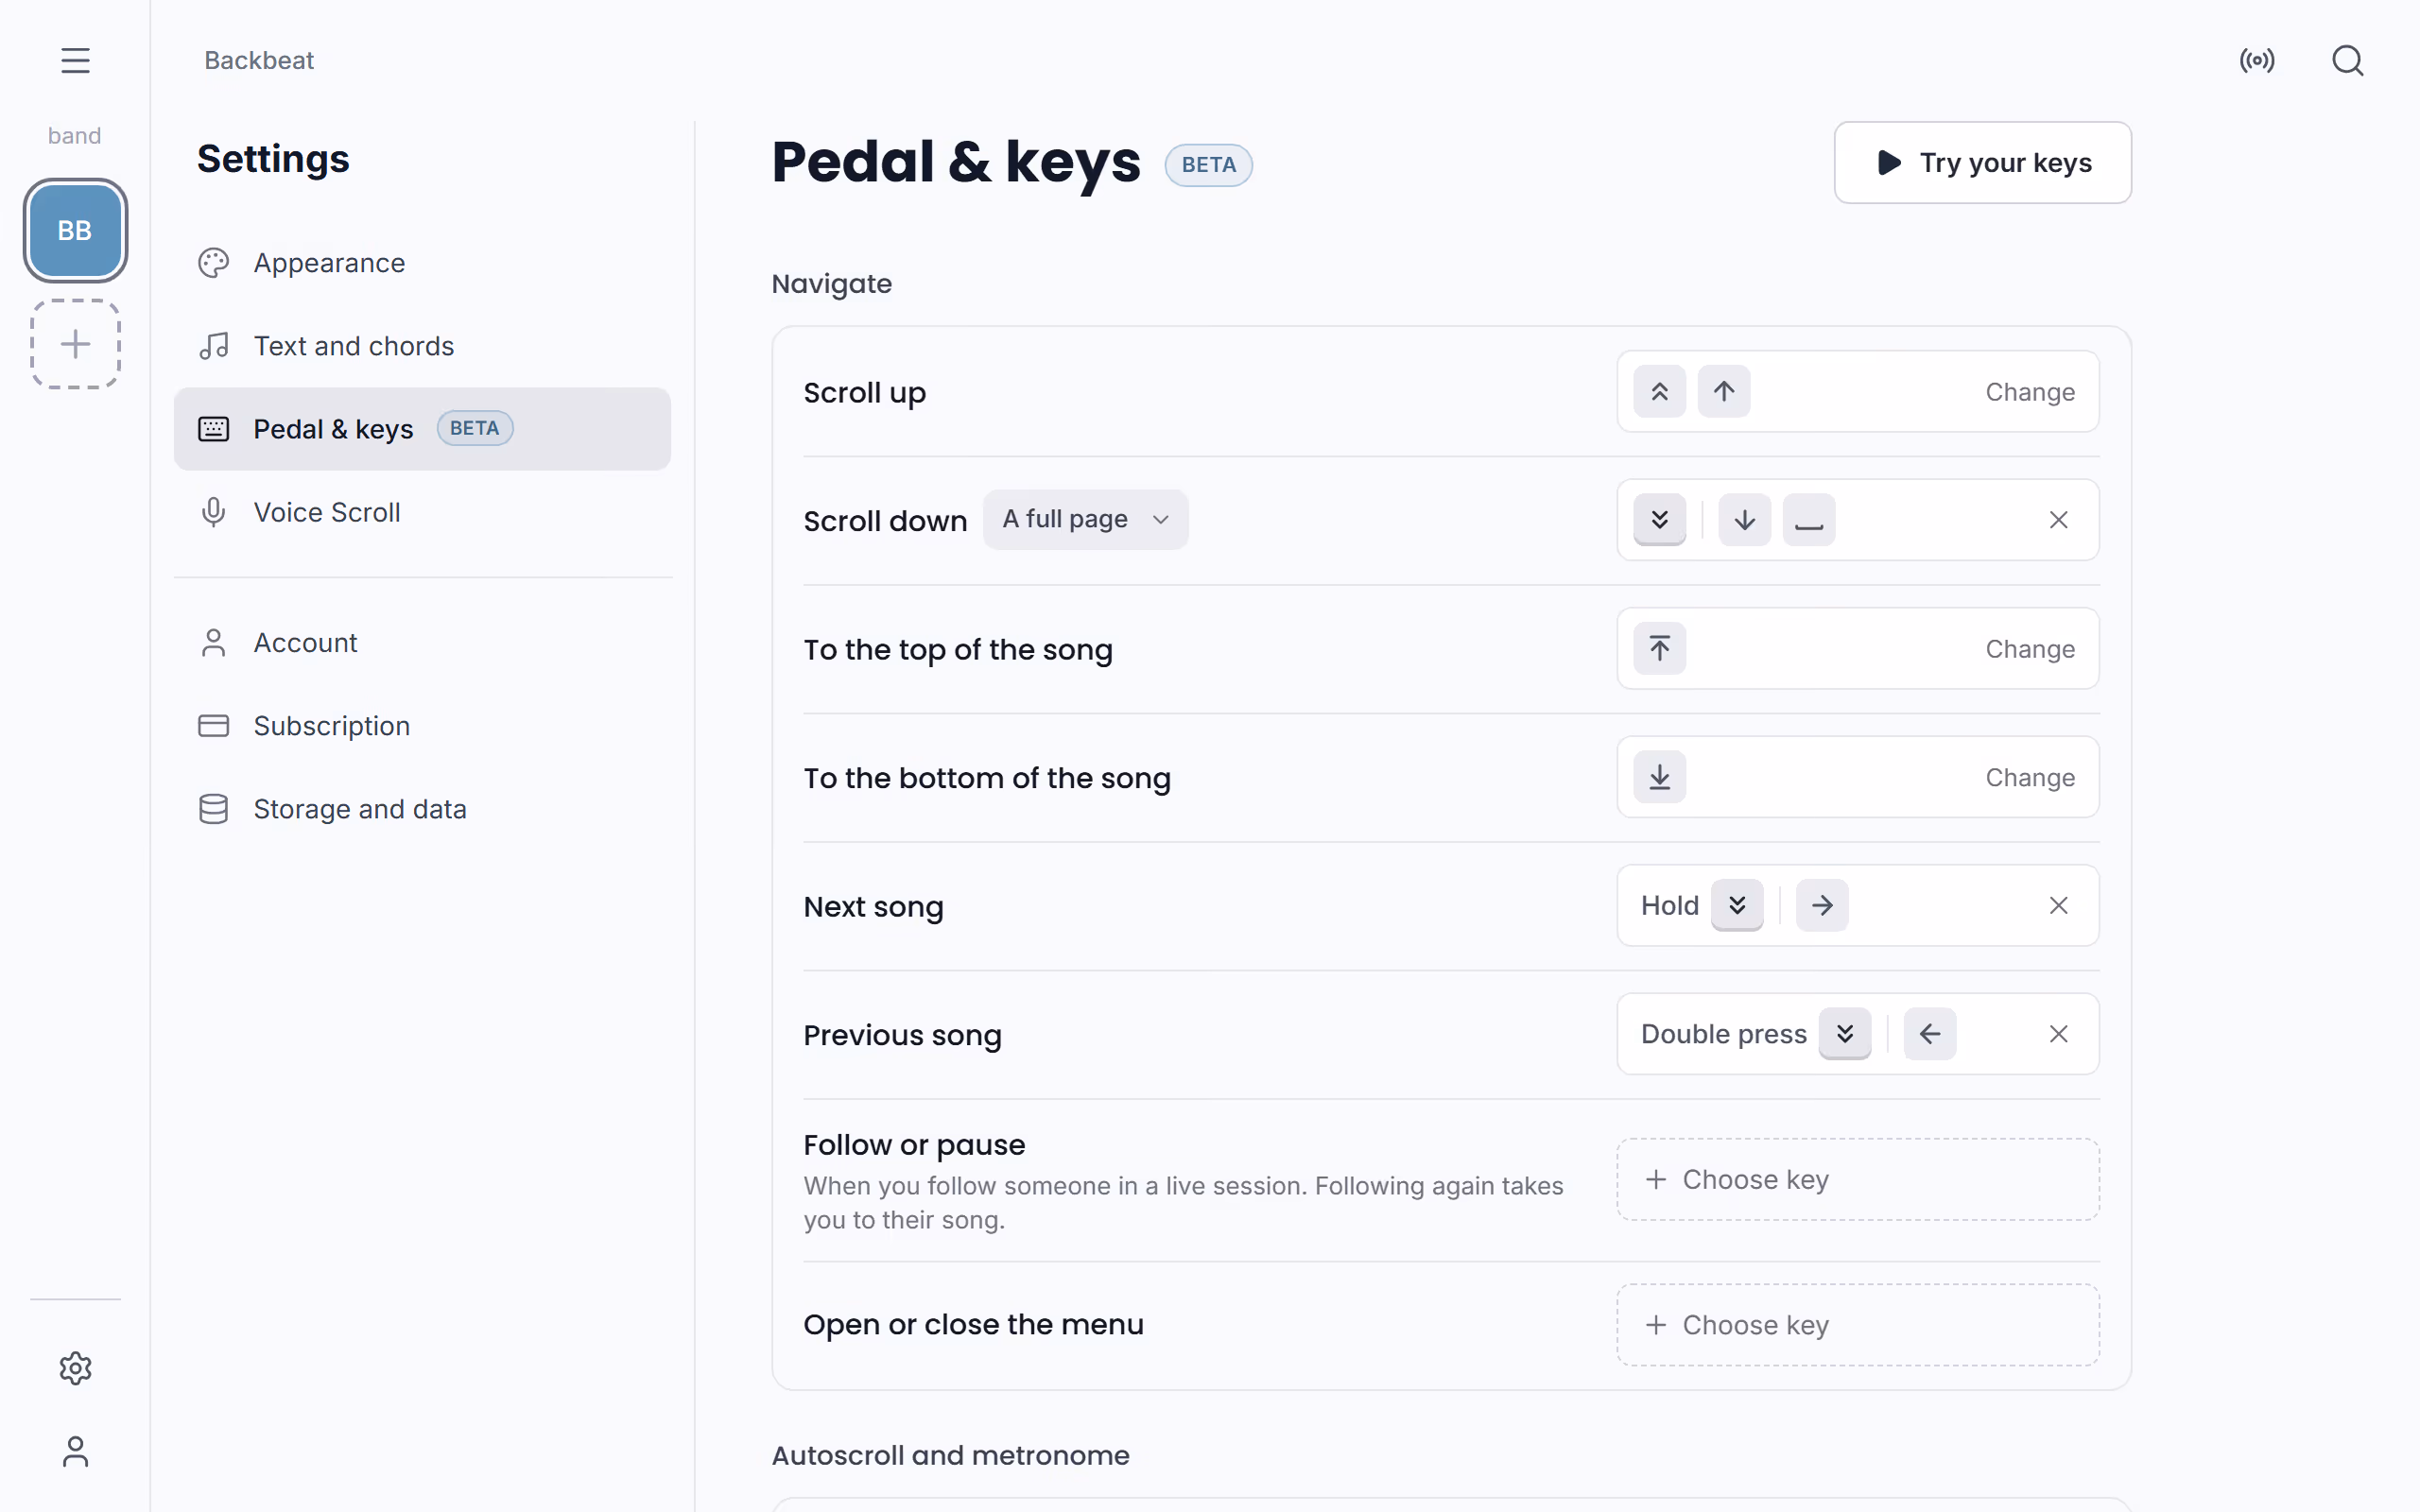Open Storage and data settings
Image resolution: width=2420 pixels, height=1512 pixels.
click(x=422, y=809)
